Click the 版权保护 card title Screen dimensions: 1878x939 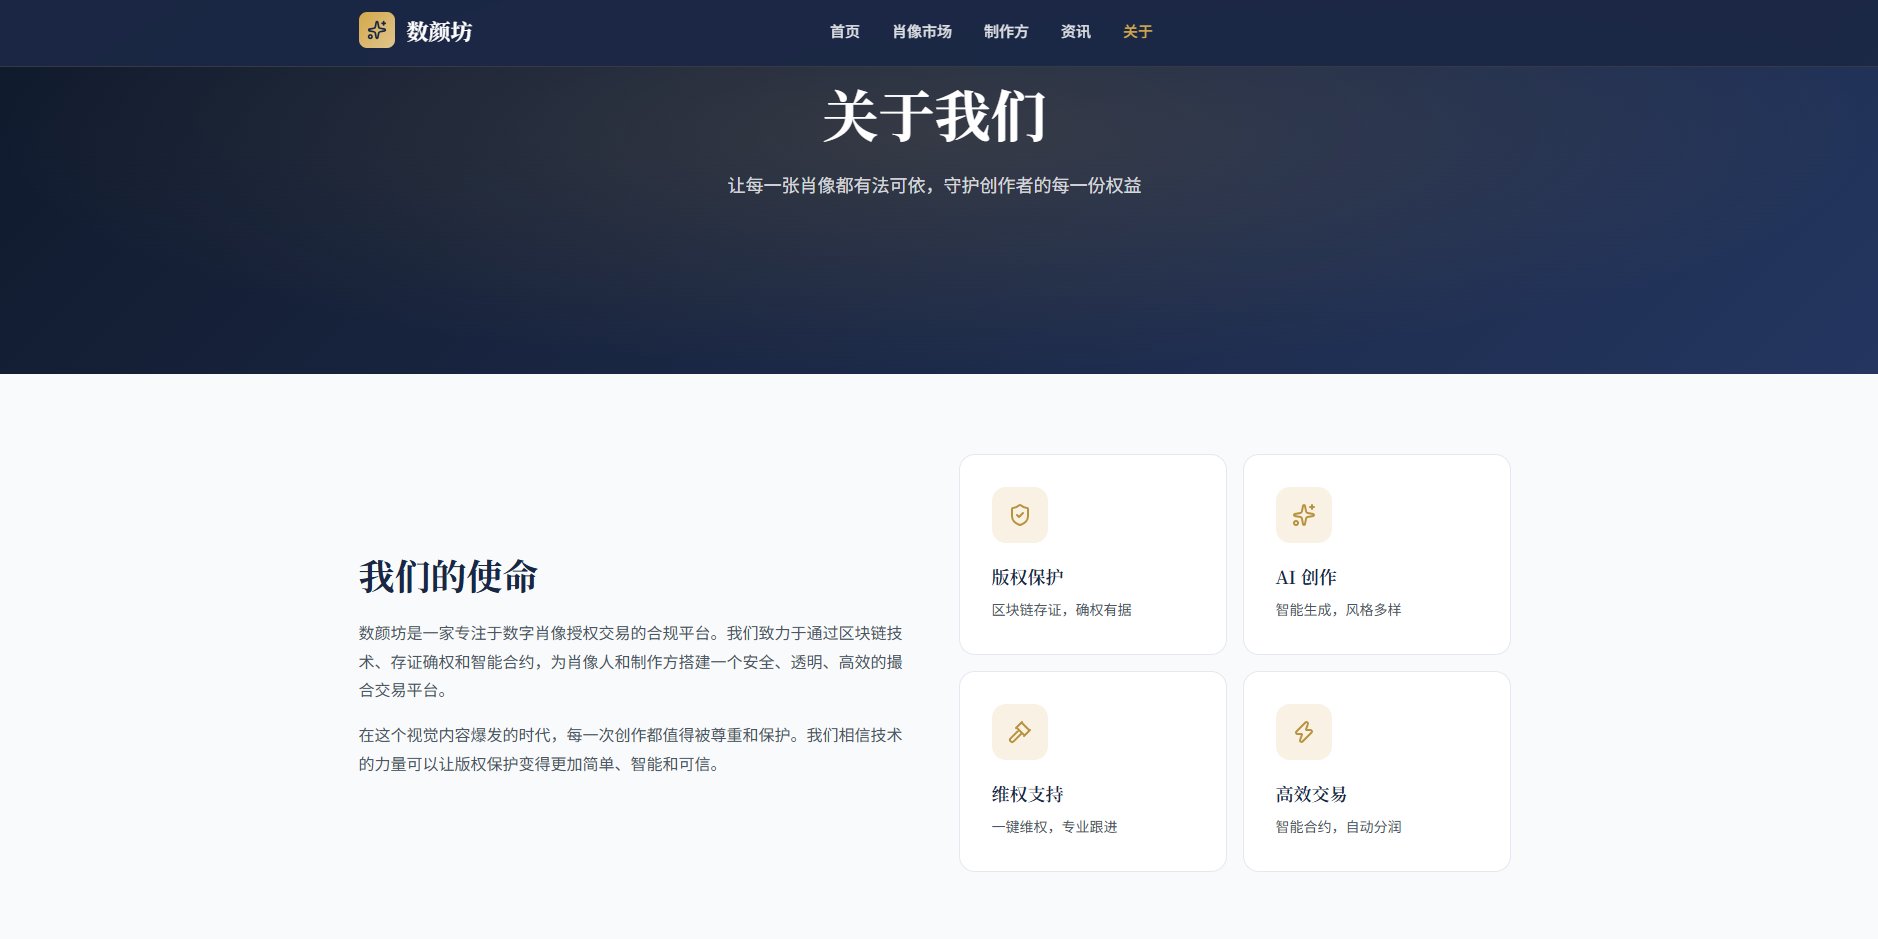[x=1028, y=577]
